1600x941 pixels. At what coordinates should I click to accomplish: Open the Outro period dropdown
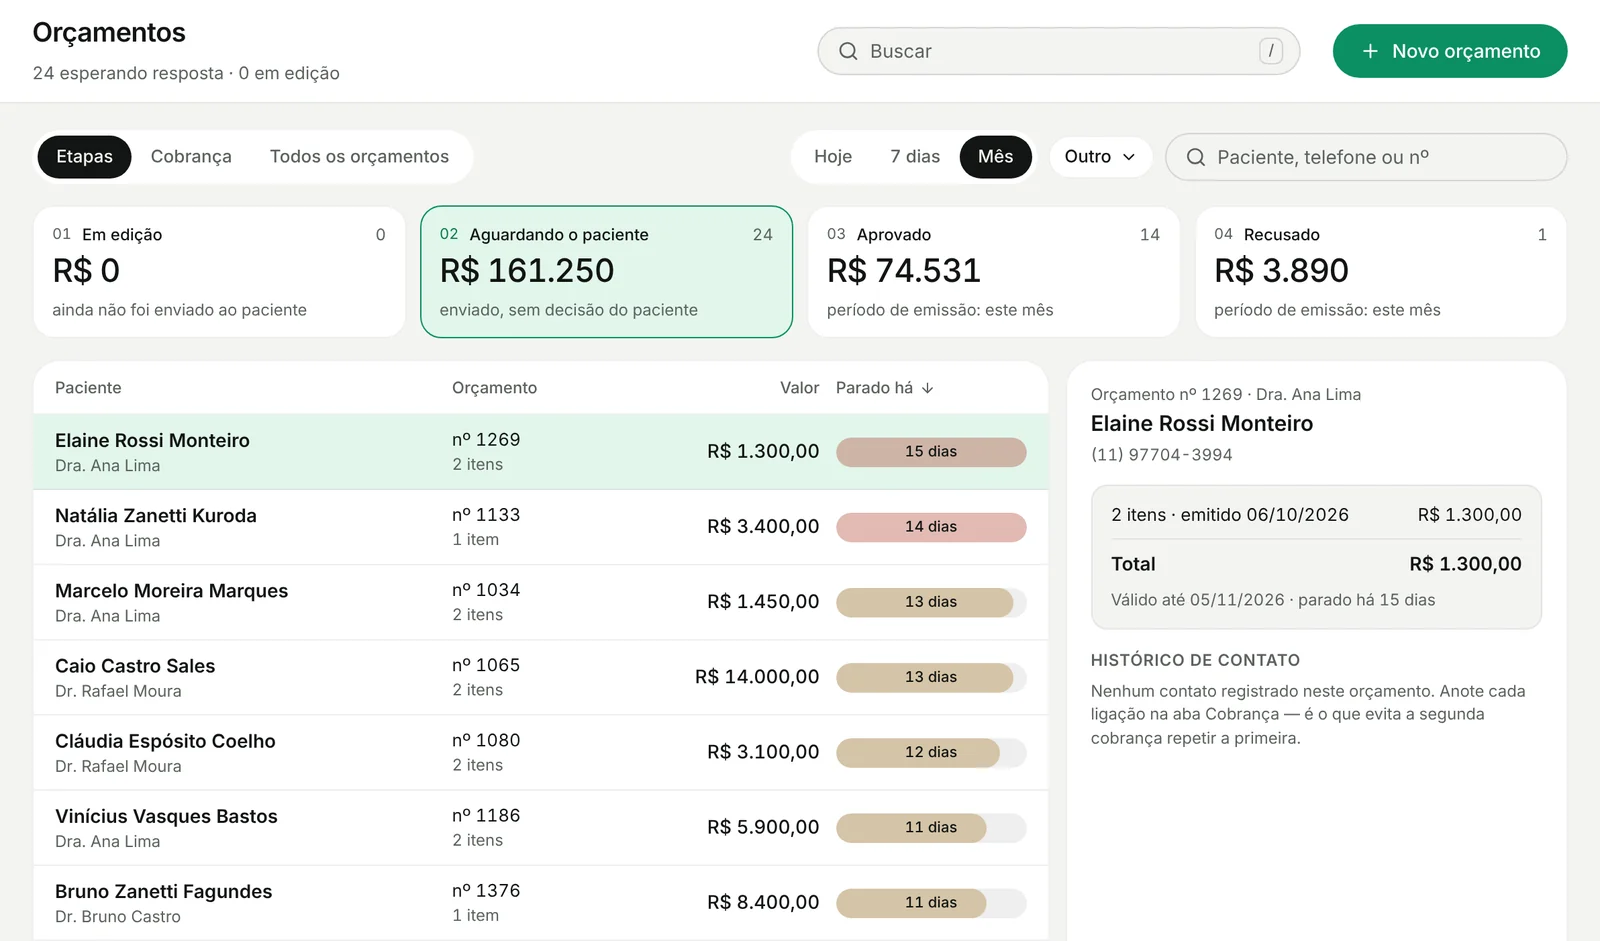point(1100,157)
